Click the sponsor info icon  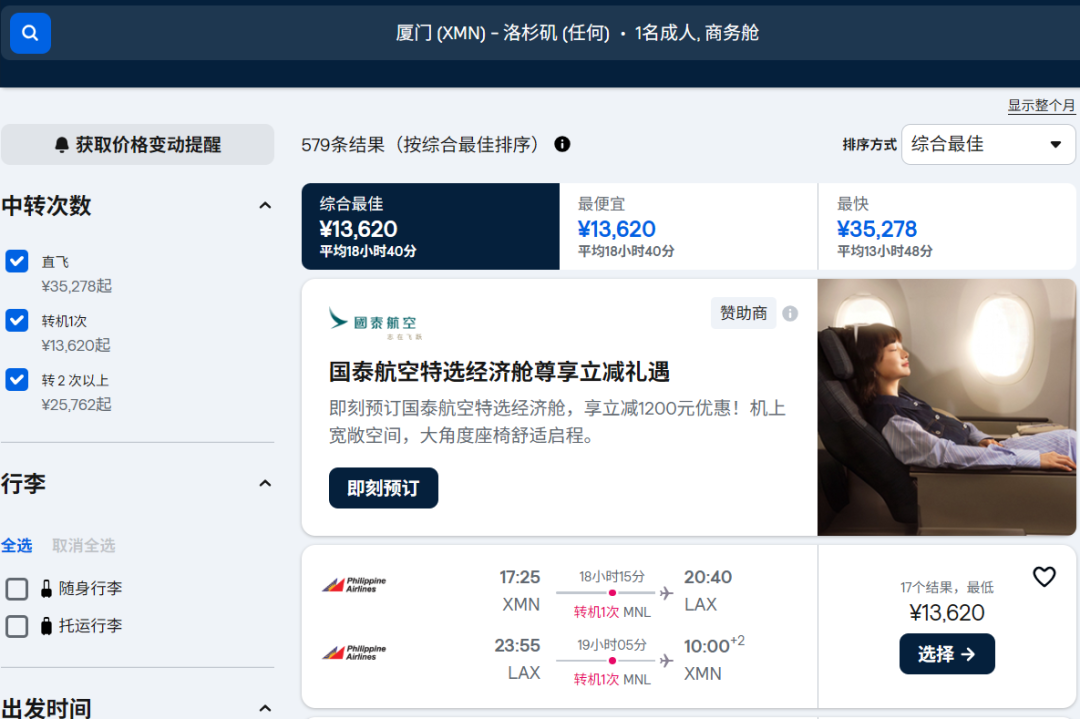pos(790,313)
